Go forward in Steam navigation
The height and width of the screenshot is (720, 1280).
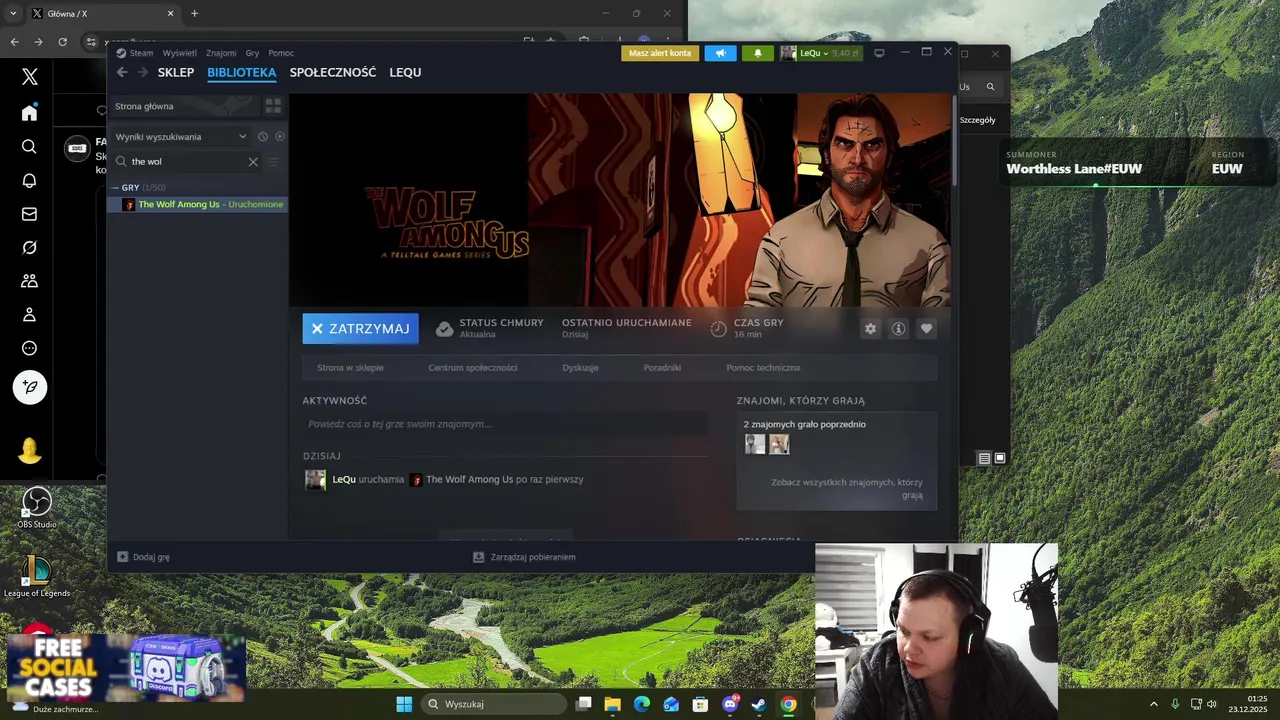(x=143, y=72)
